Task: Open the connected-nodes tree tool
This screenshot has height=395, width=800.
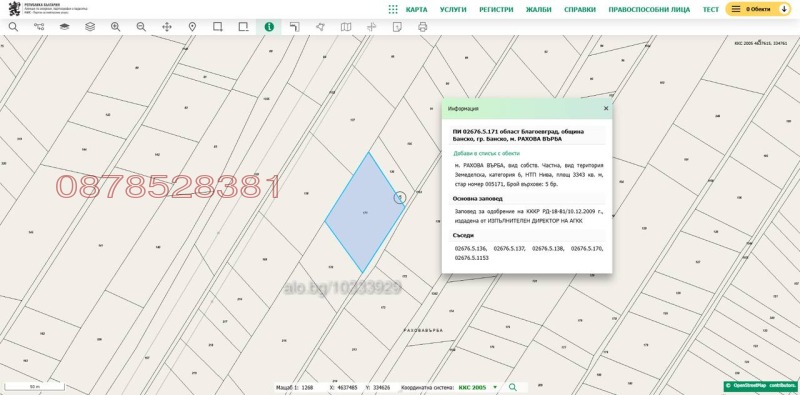Action: pos(39,27)
